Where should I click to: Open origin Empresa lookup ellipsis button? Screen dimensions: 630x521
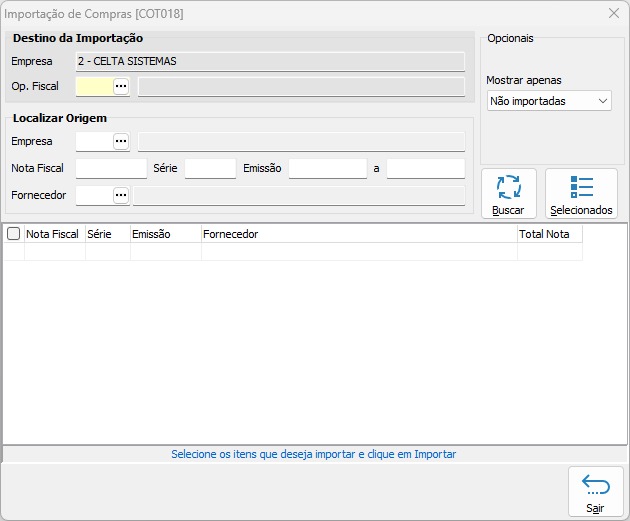[121, 142]
